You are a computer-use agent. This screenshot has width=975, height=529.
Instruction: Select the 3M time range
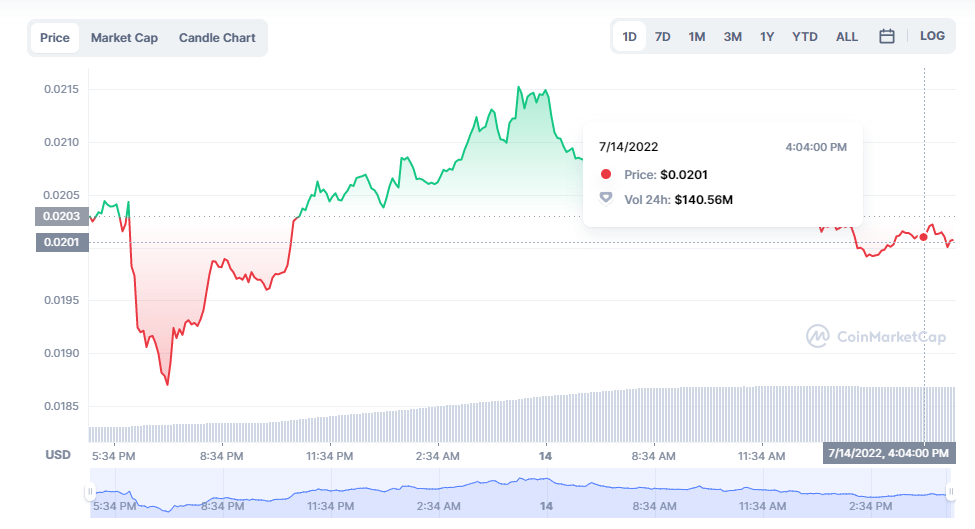click(732, 37)
